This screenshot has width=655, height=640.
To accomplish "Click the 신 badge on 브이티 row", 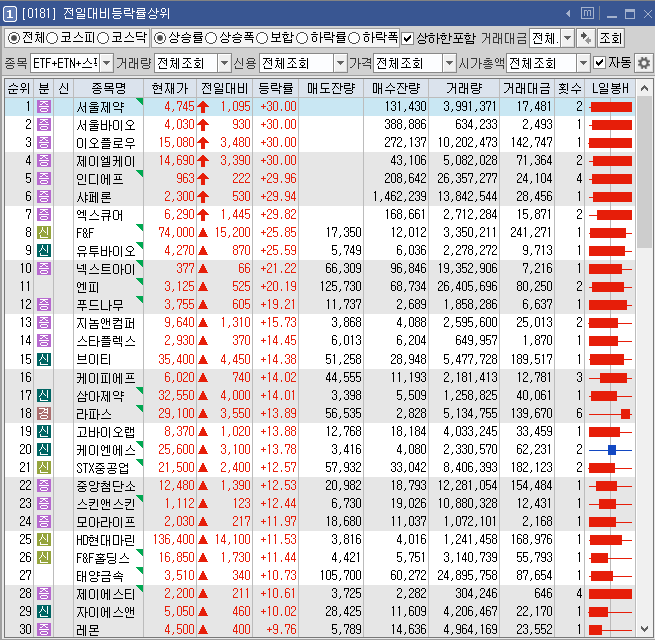I will (x=44, y=359).
